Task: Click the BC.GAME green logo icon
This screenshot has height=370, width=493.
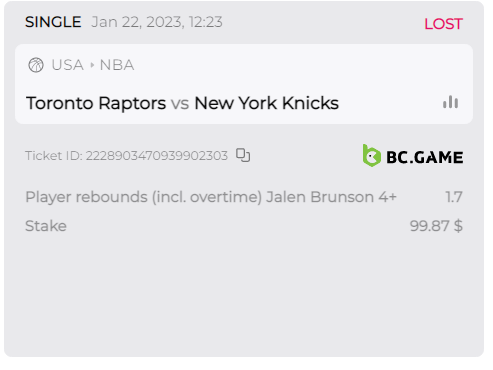Action: pos(372,155)
